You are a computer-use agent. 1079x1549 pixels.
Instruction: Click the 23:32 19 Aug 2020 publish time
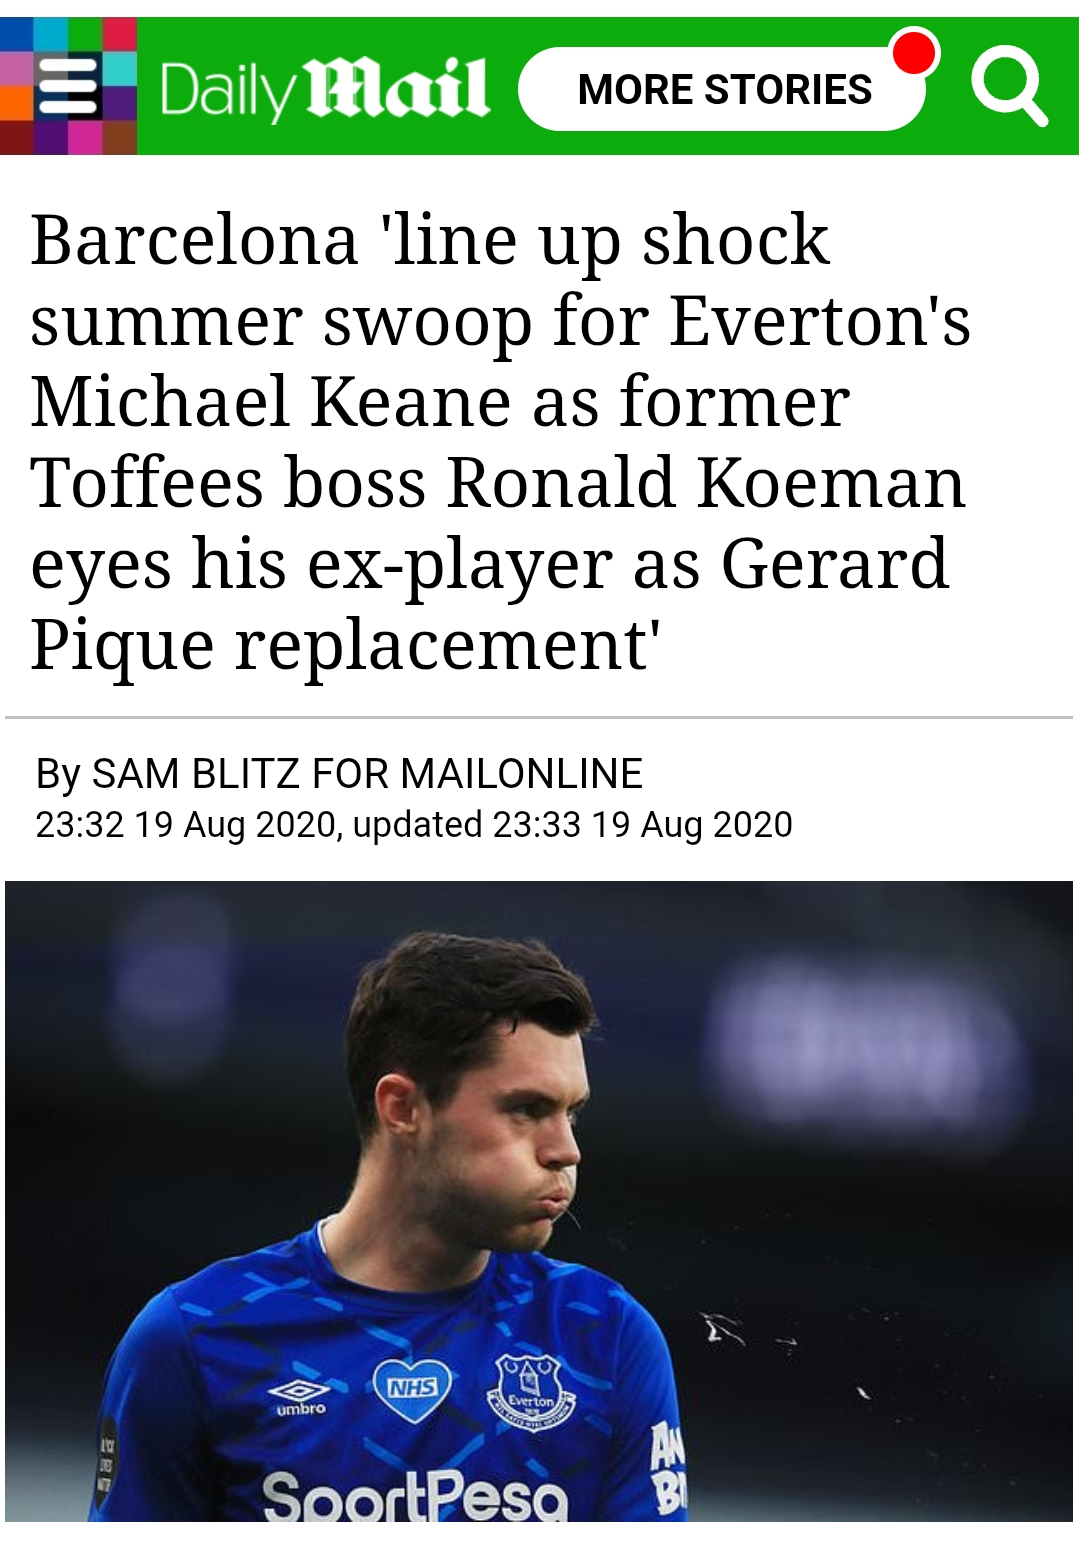tap(185, 825)
